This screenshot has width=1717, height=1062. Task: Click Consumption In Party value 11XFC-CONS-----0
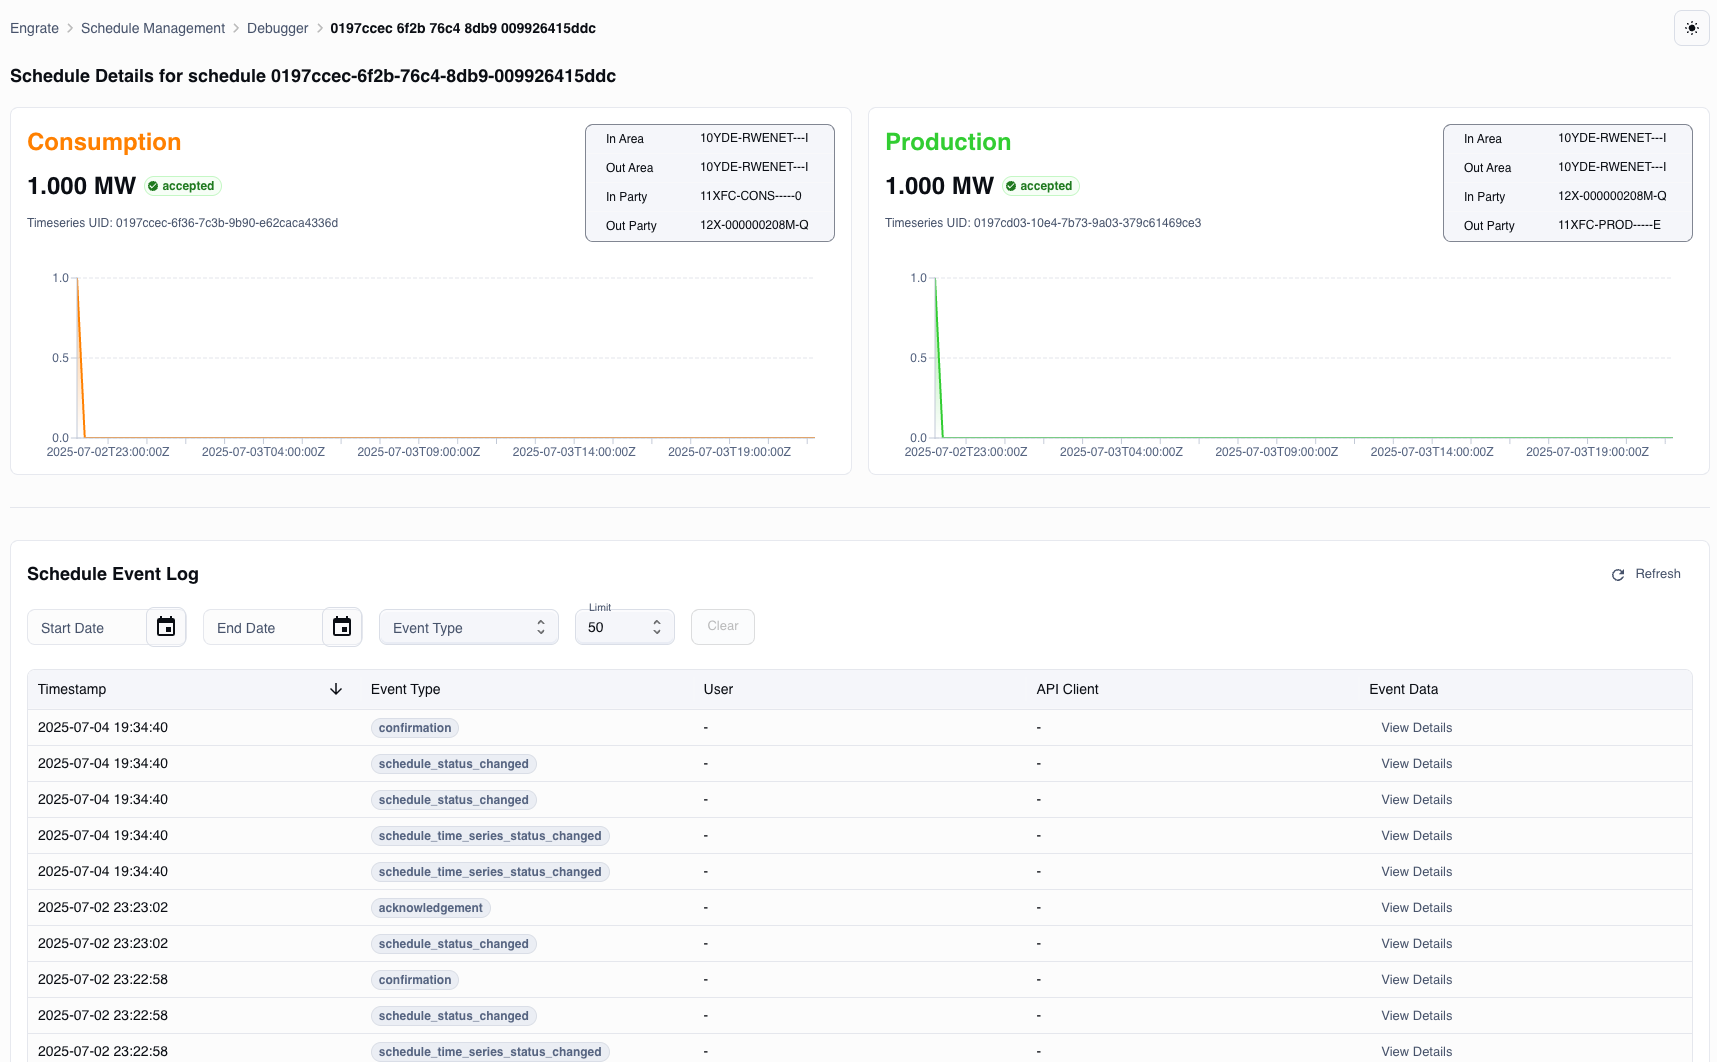[750, 196]
